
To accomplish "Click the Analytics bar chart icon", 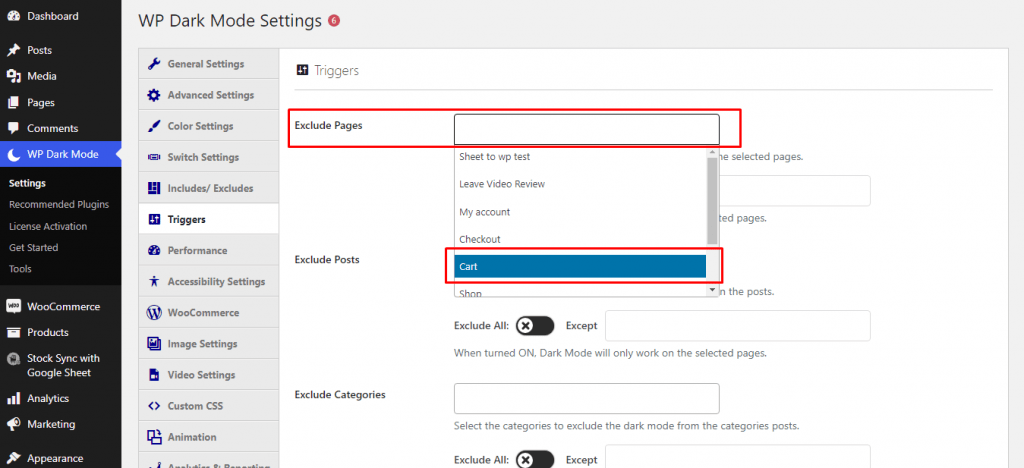I will click(13, 398).
